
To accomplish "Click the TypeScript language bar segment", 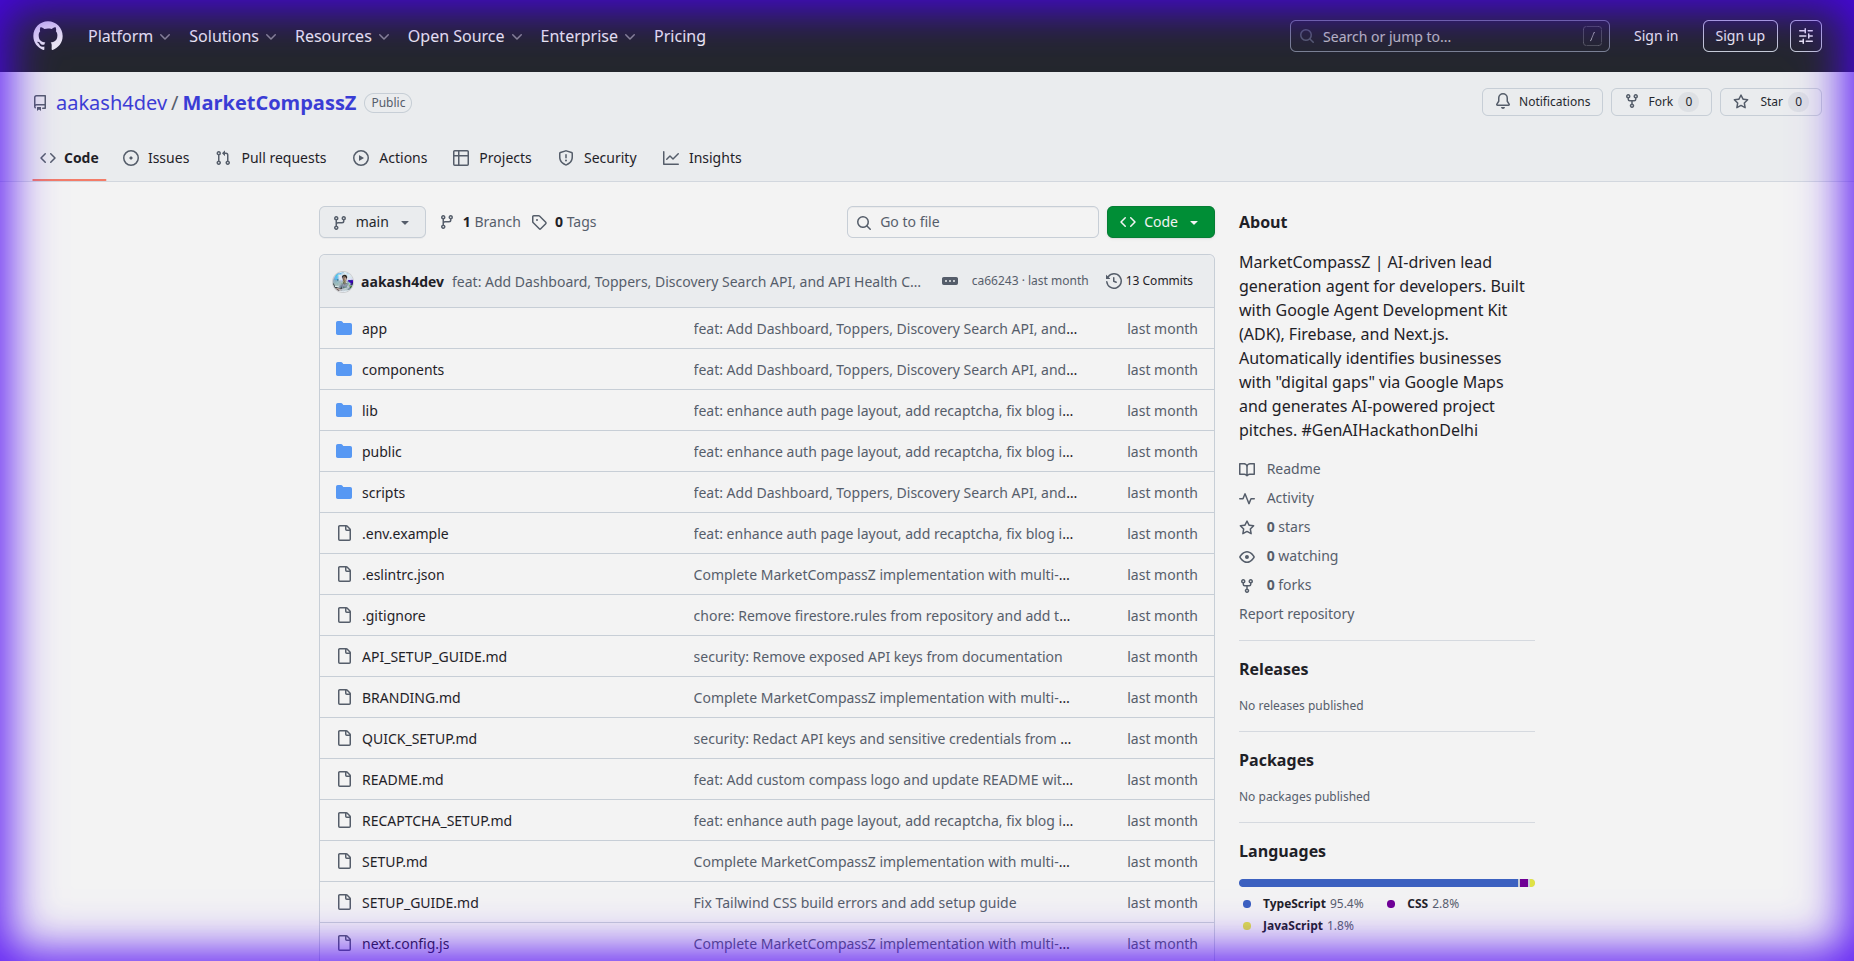I will click(1378, 883).
